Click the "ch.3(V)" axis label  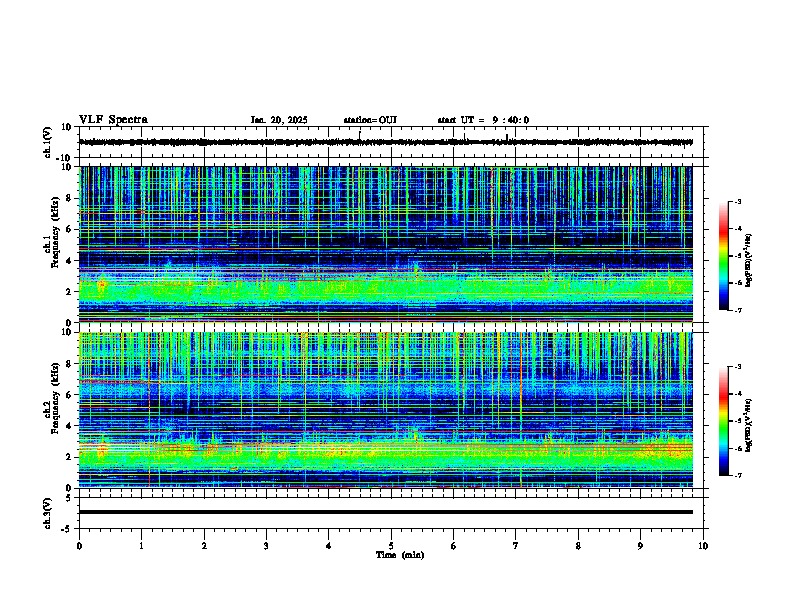pyautogui.click(x=48, y=513)
